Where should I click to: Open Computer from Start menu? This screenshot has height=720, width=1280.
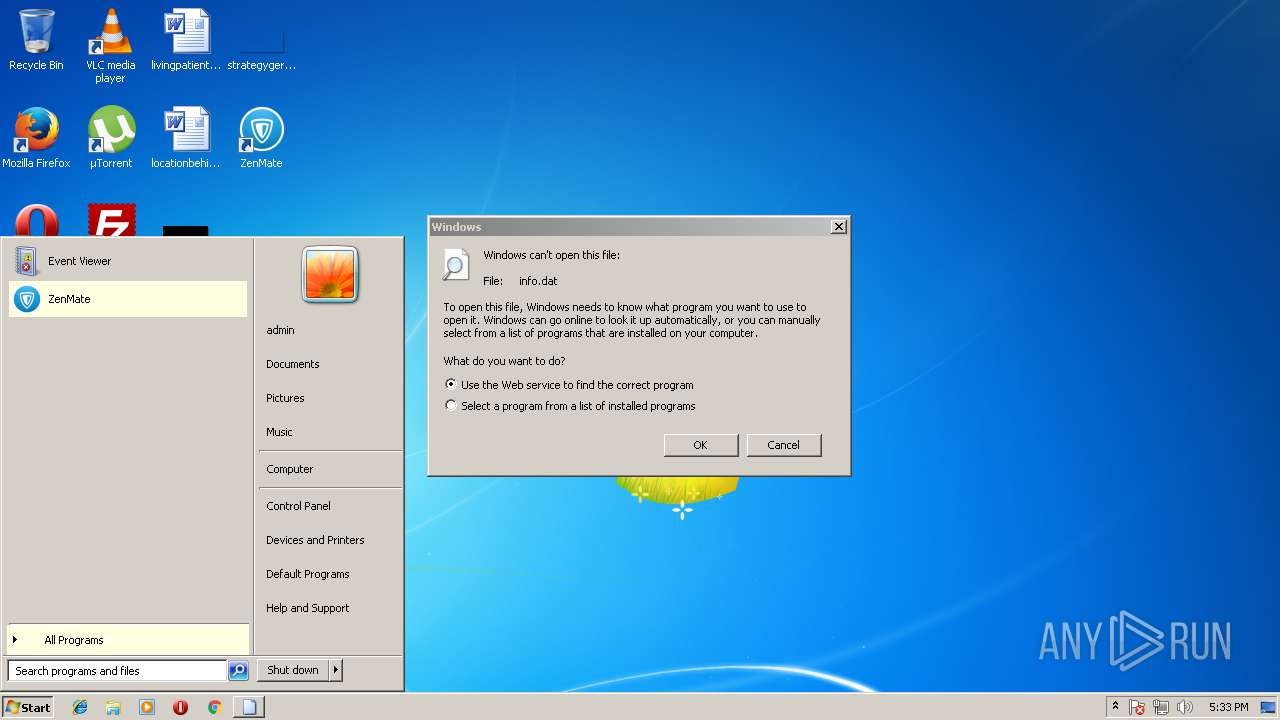289,469
